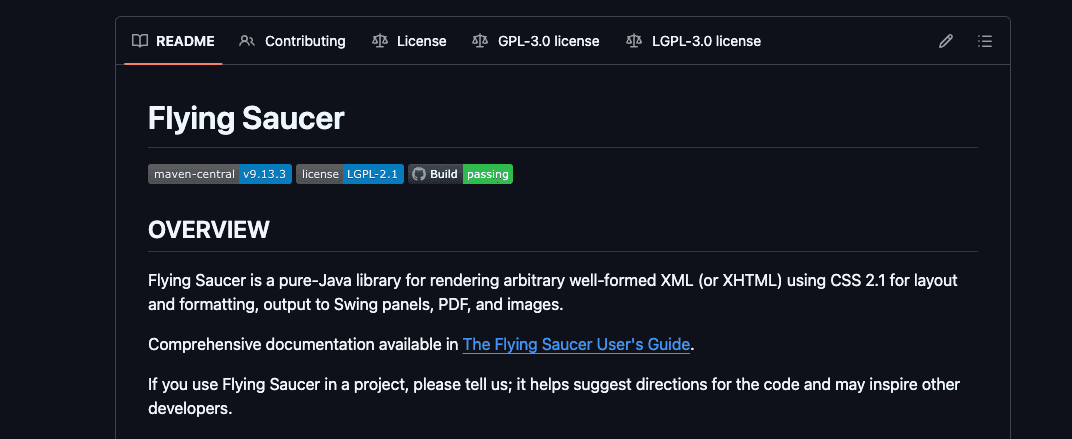Click the scale icon beside License
This screenshot has height=439, width=1072.
click(379, 41)
